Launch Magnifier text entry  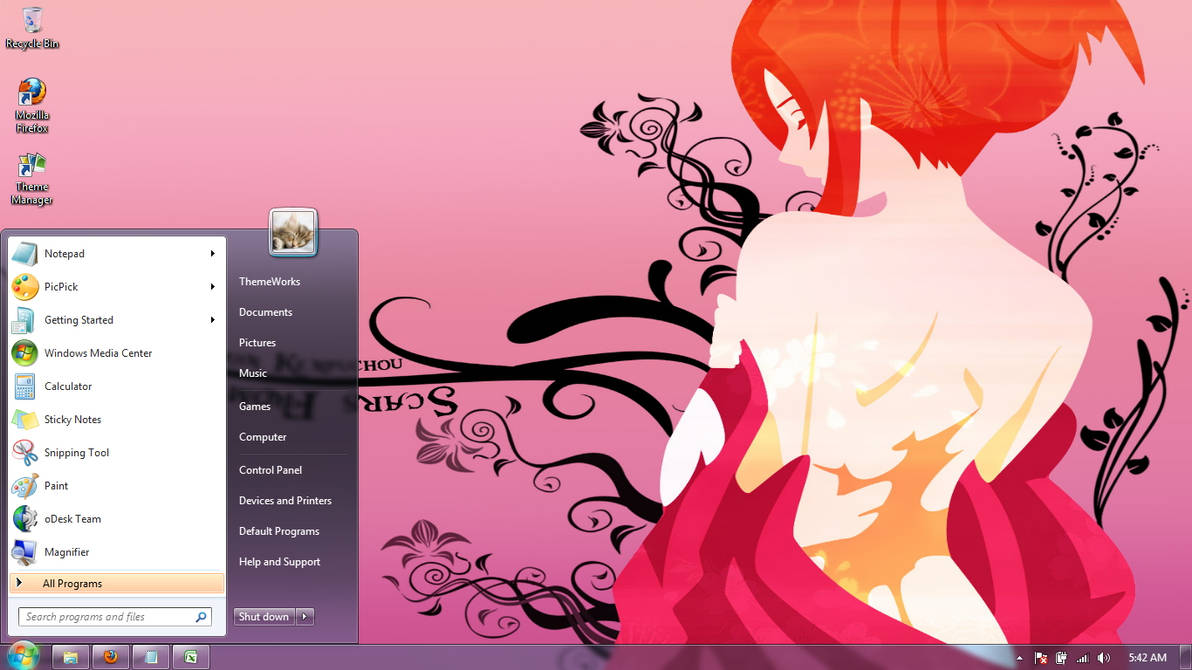pyautogui.click(x=67, y=552)
